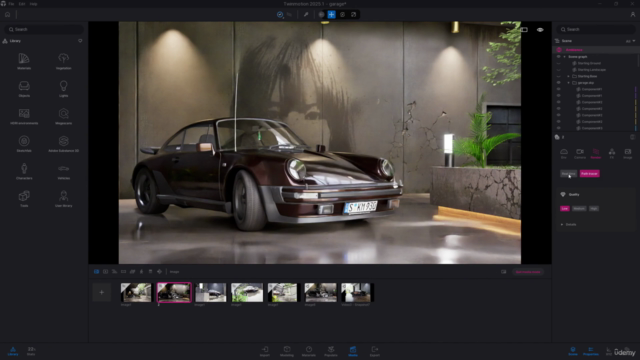
Task: Open the navigation mode icon in toolbar
Action: pos(280,15)
